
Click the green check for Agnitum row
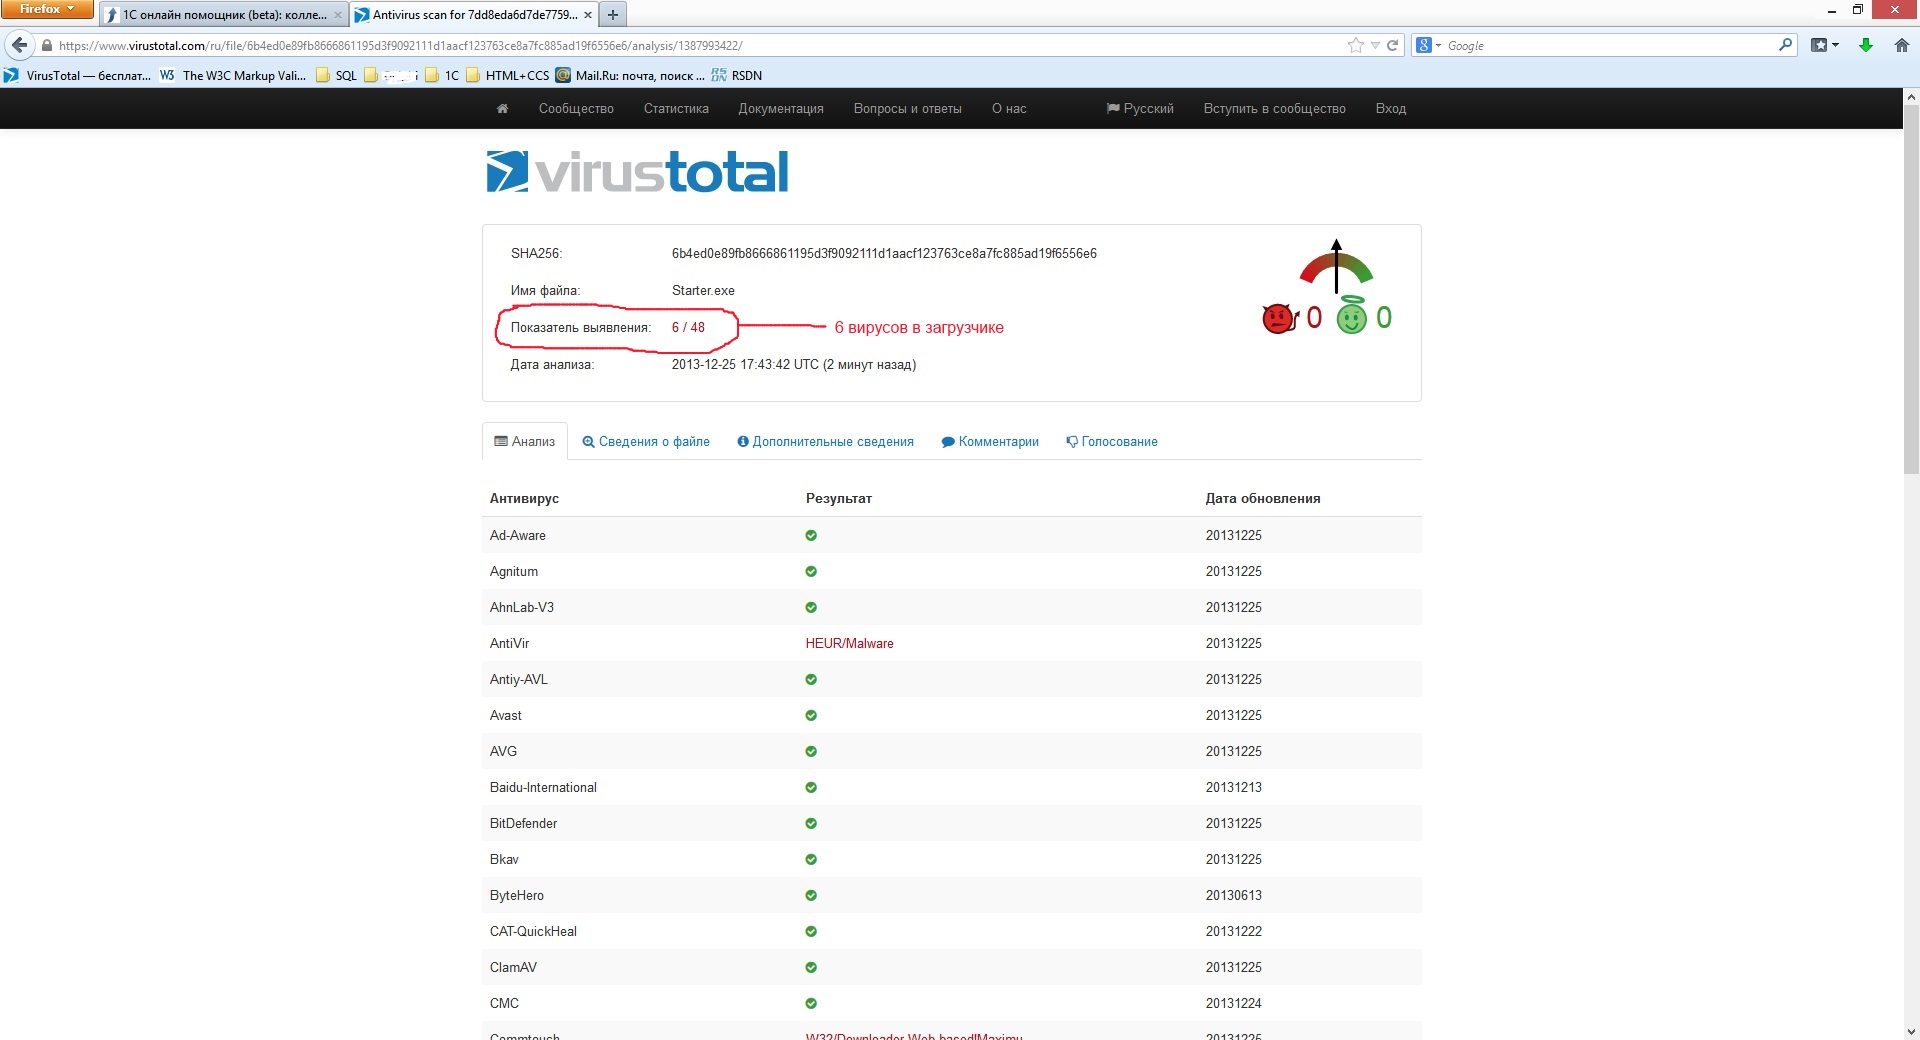(x=811, y=571)
